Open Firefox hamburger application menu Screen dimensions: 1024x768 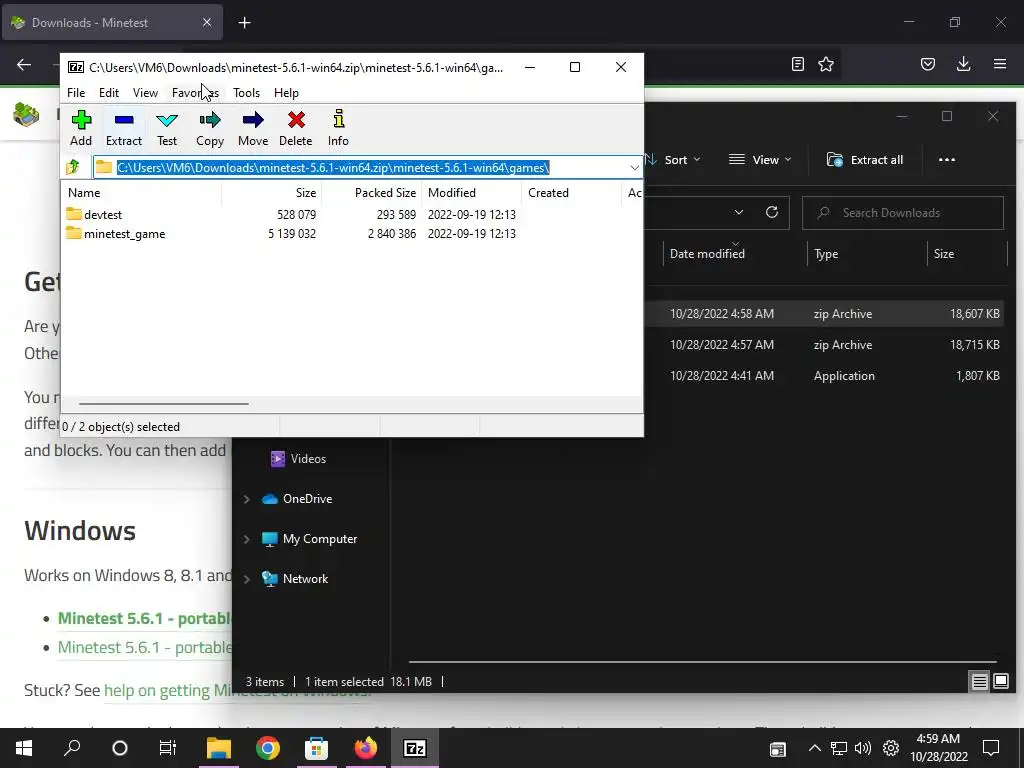pos(1000,64)
